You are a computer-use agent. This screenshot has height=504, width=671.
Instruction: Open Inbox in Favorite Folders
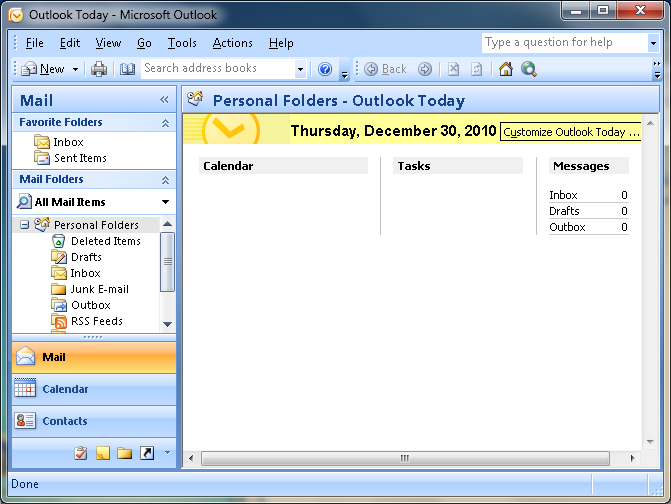coord(68,142)
